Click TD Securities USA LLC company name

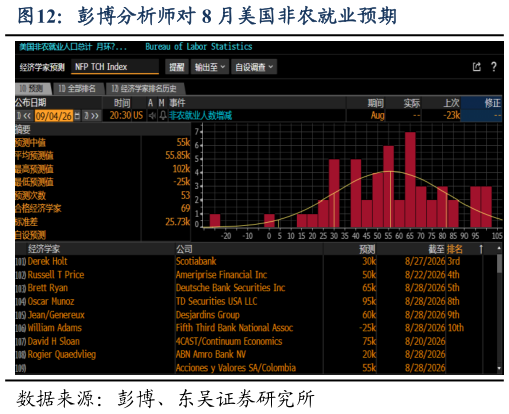click(216, 301)
